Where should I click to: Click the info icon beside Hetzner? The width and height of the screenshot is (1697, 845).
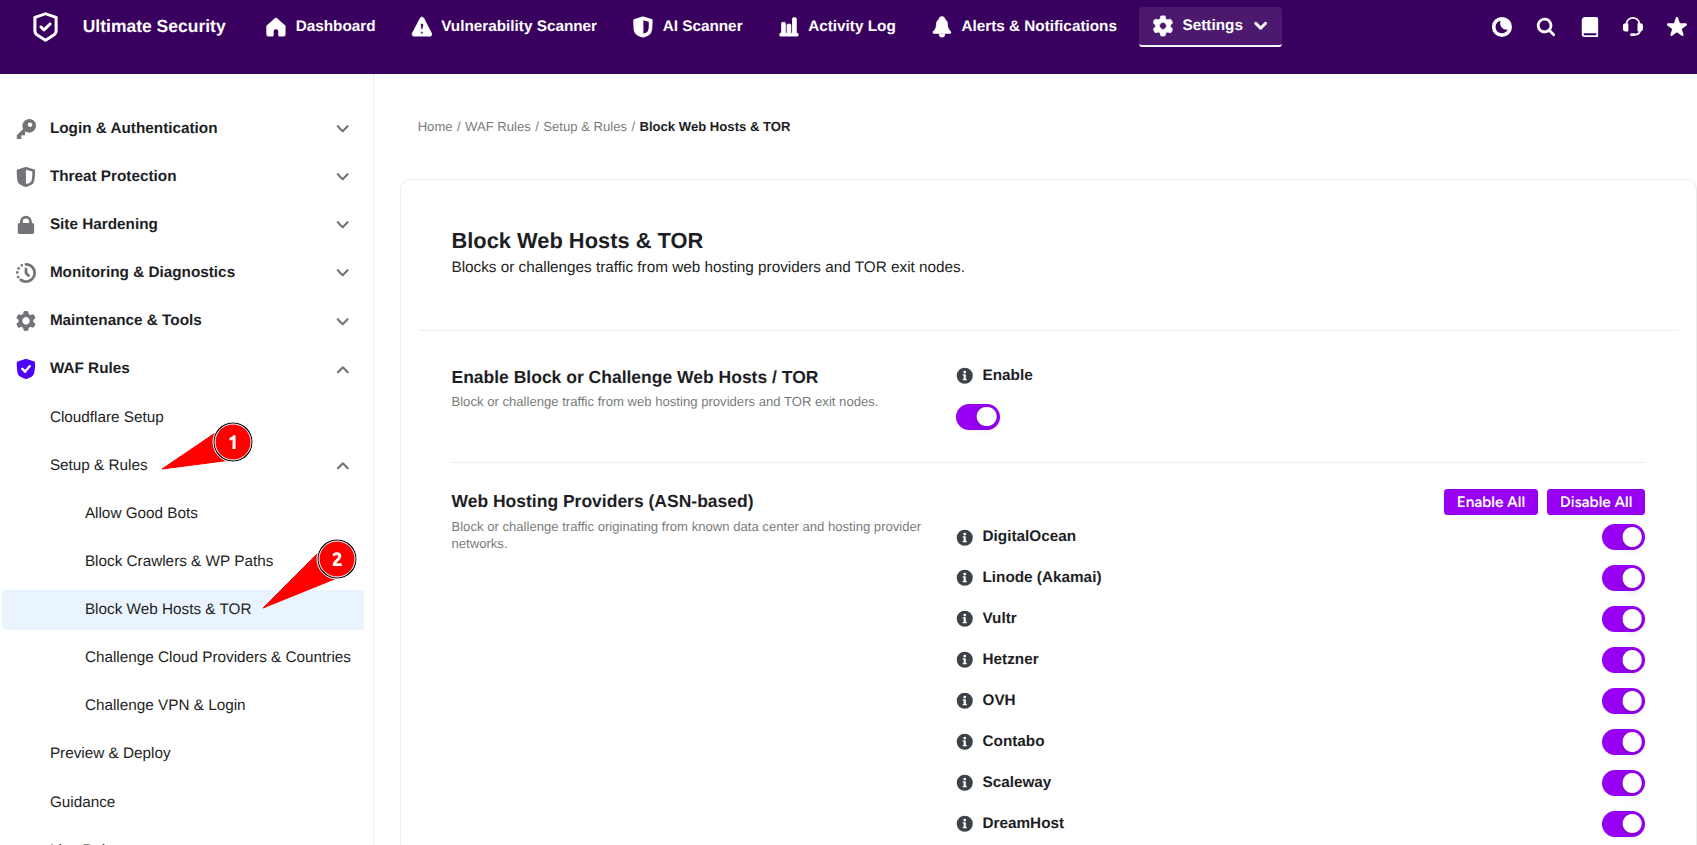[x=965, y=660]
